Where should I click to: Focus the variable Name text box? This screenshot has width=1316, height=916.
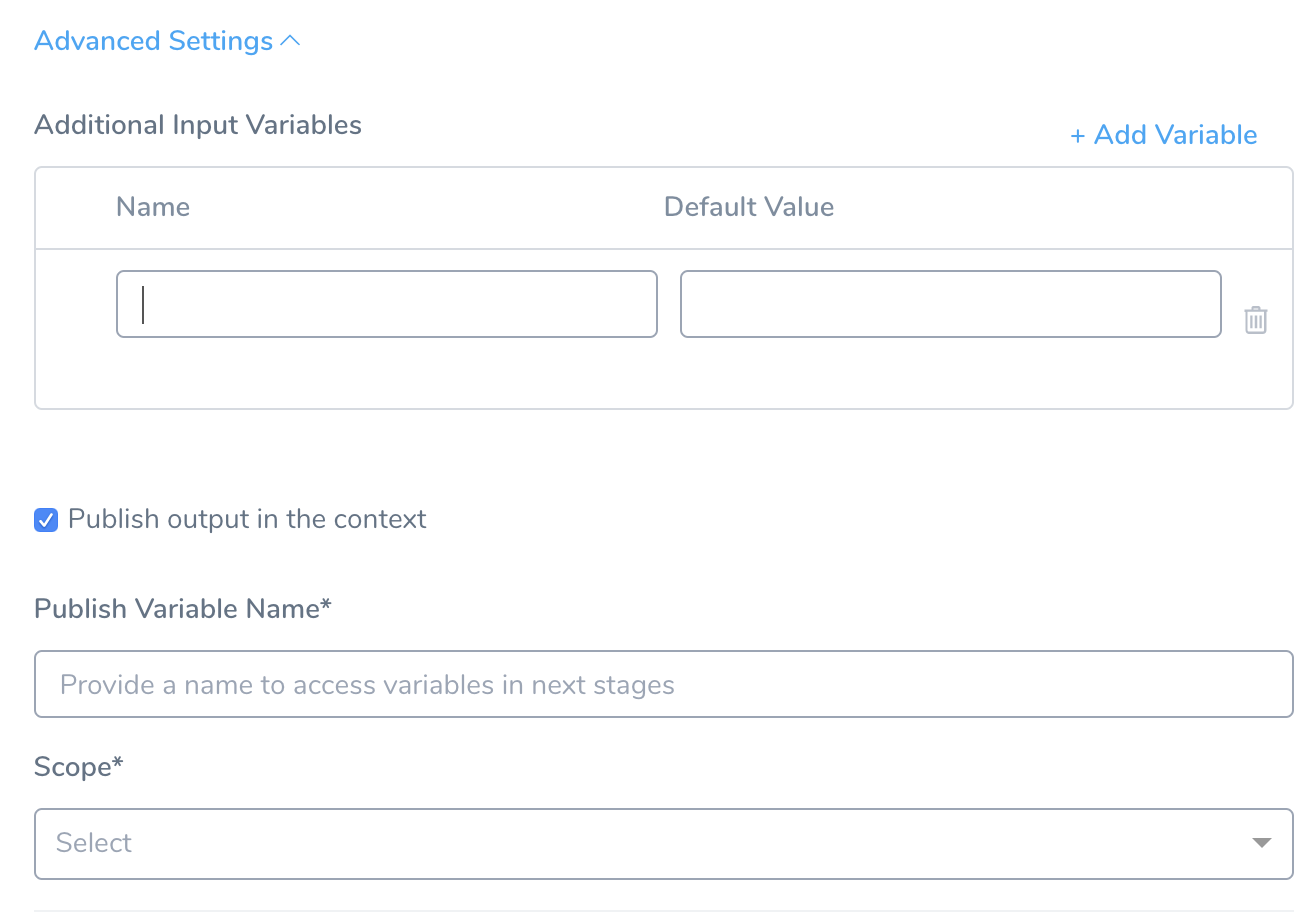click(387, 304)
